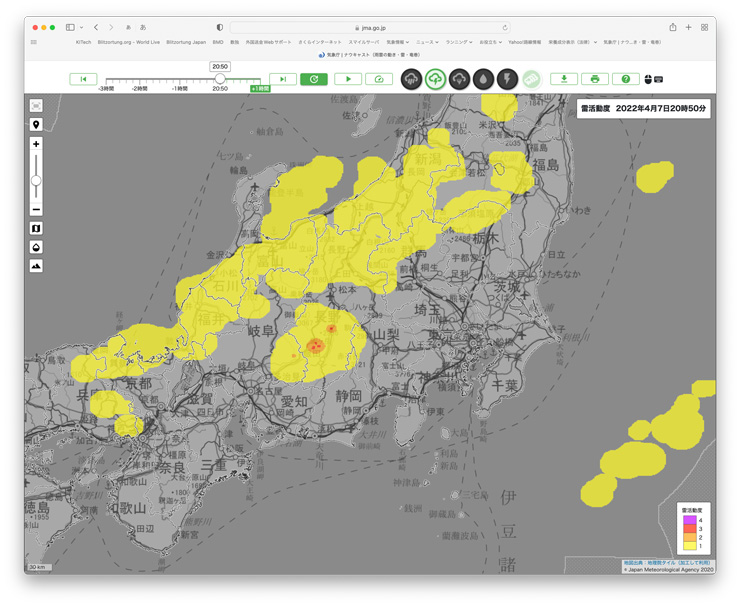This screenshot has width=740, height=606.
Task: Toggle the green-highlighted thunder cloud layer
Action: (x=435, y=79)
